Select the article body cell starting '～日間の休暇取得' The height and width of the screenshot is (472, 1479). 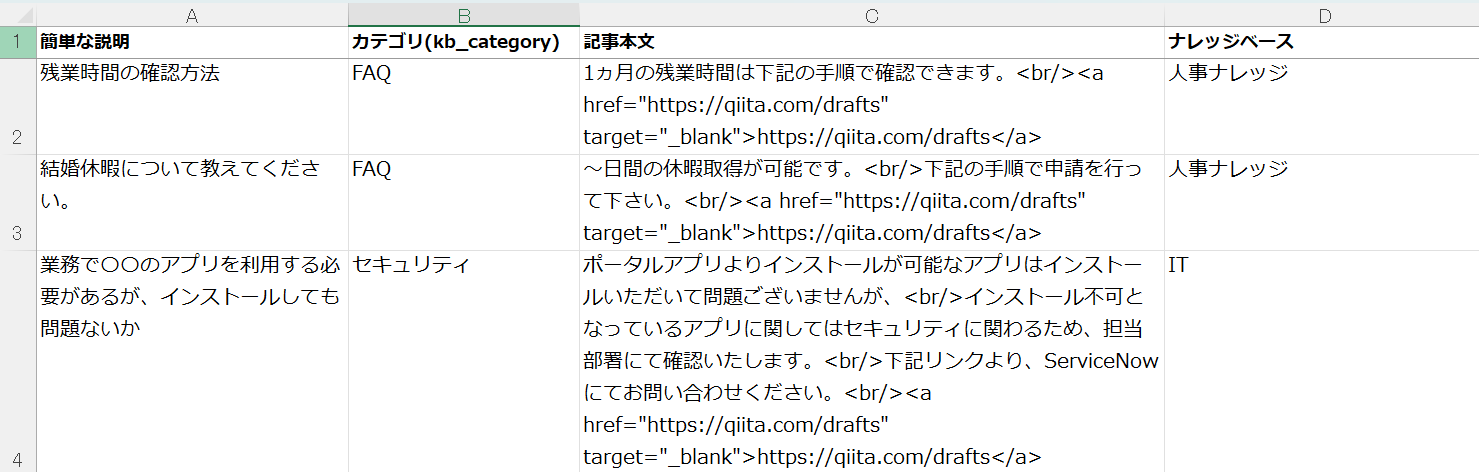pos(872,202)
